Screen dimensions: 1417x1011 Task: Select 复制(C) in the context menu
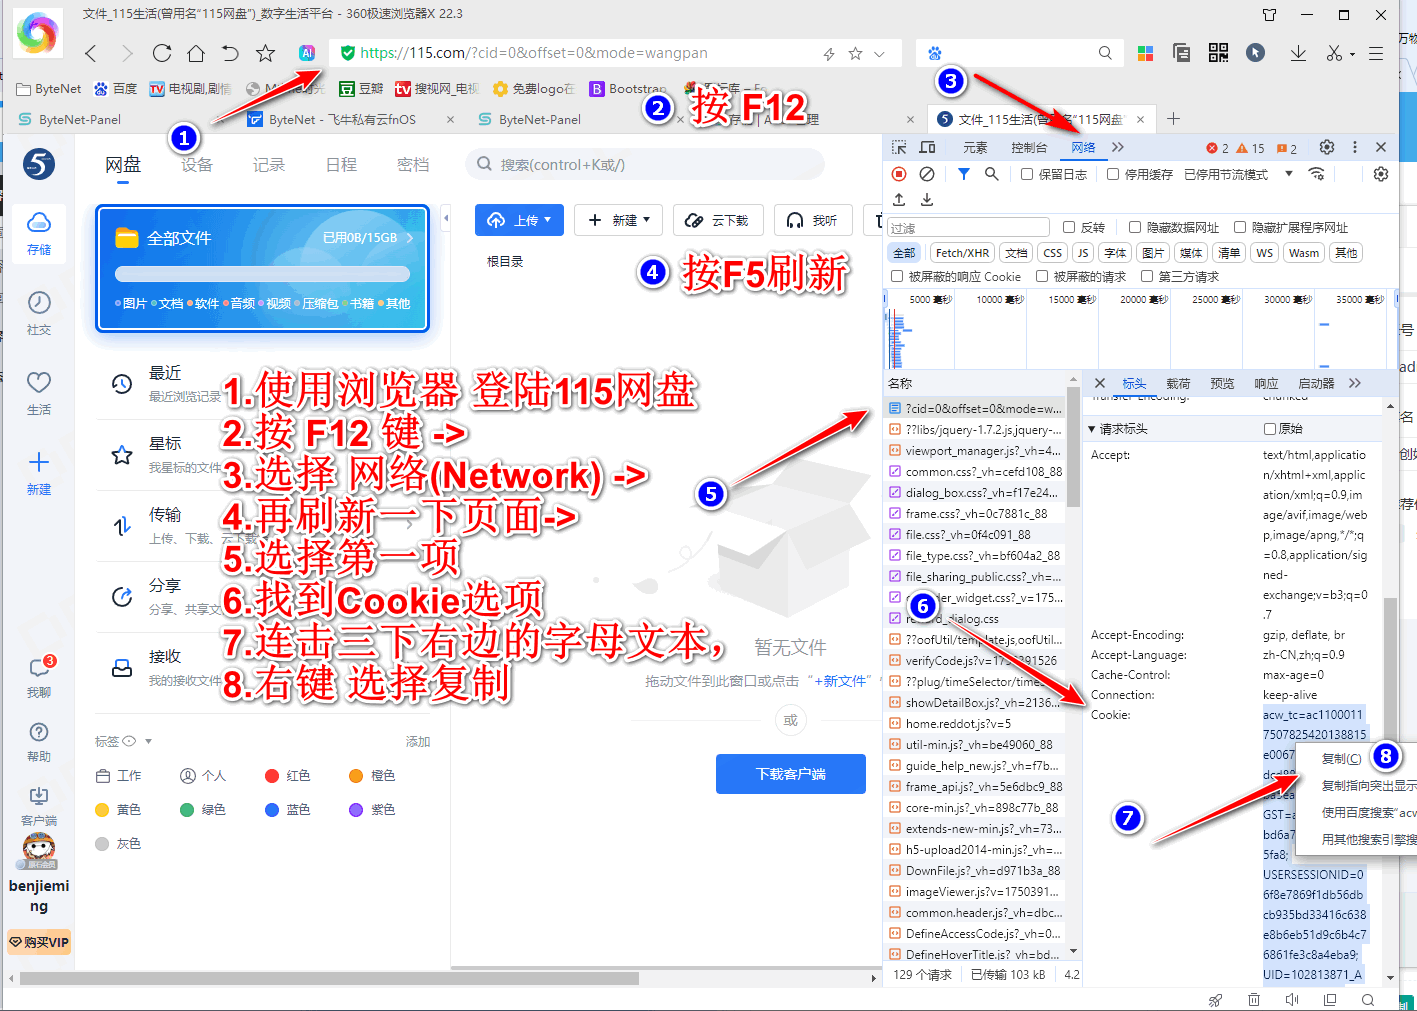click(x=1341, y=759)
